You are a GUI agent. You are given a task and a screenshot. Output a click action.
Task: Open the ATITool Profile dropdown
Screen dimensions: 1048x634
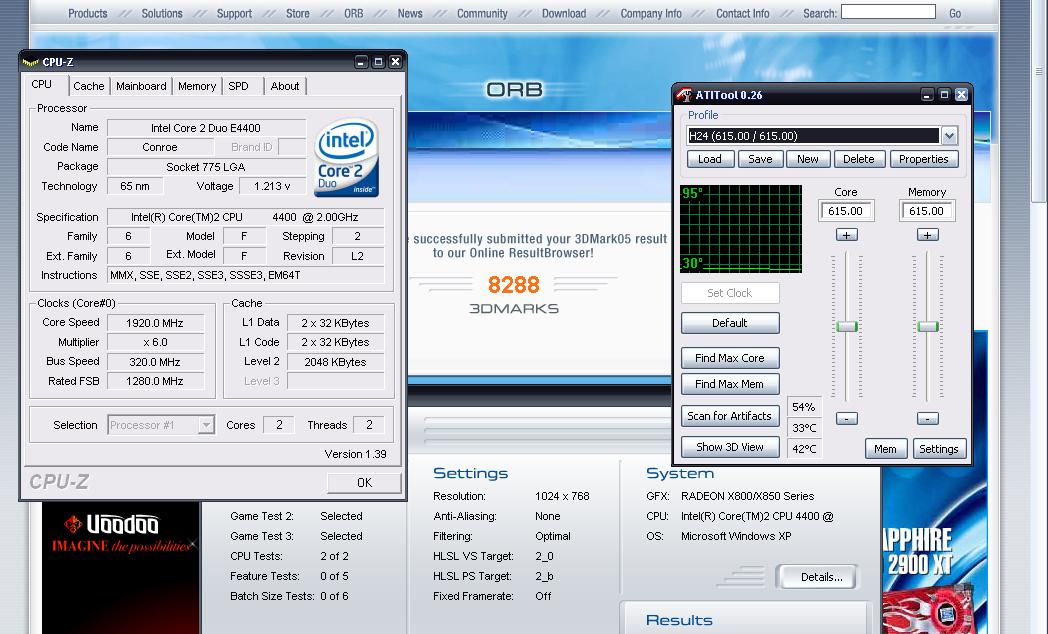(949, 136)
